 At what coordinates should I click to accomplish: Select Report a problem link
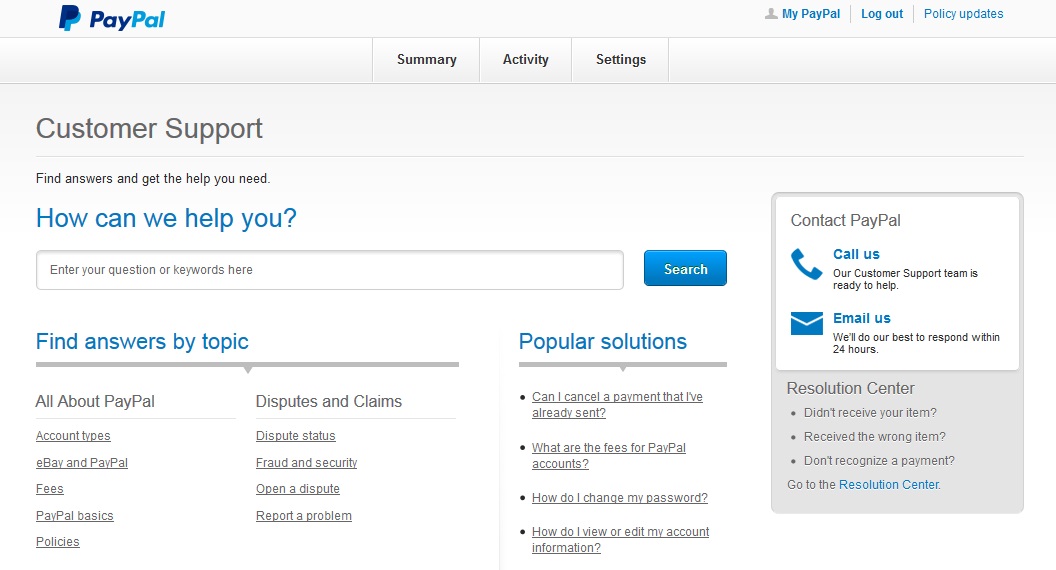coord(304,516)
